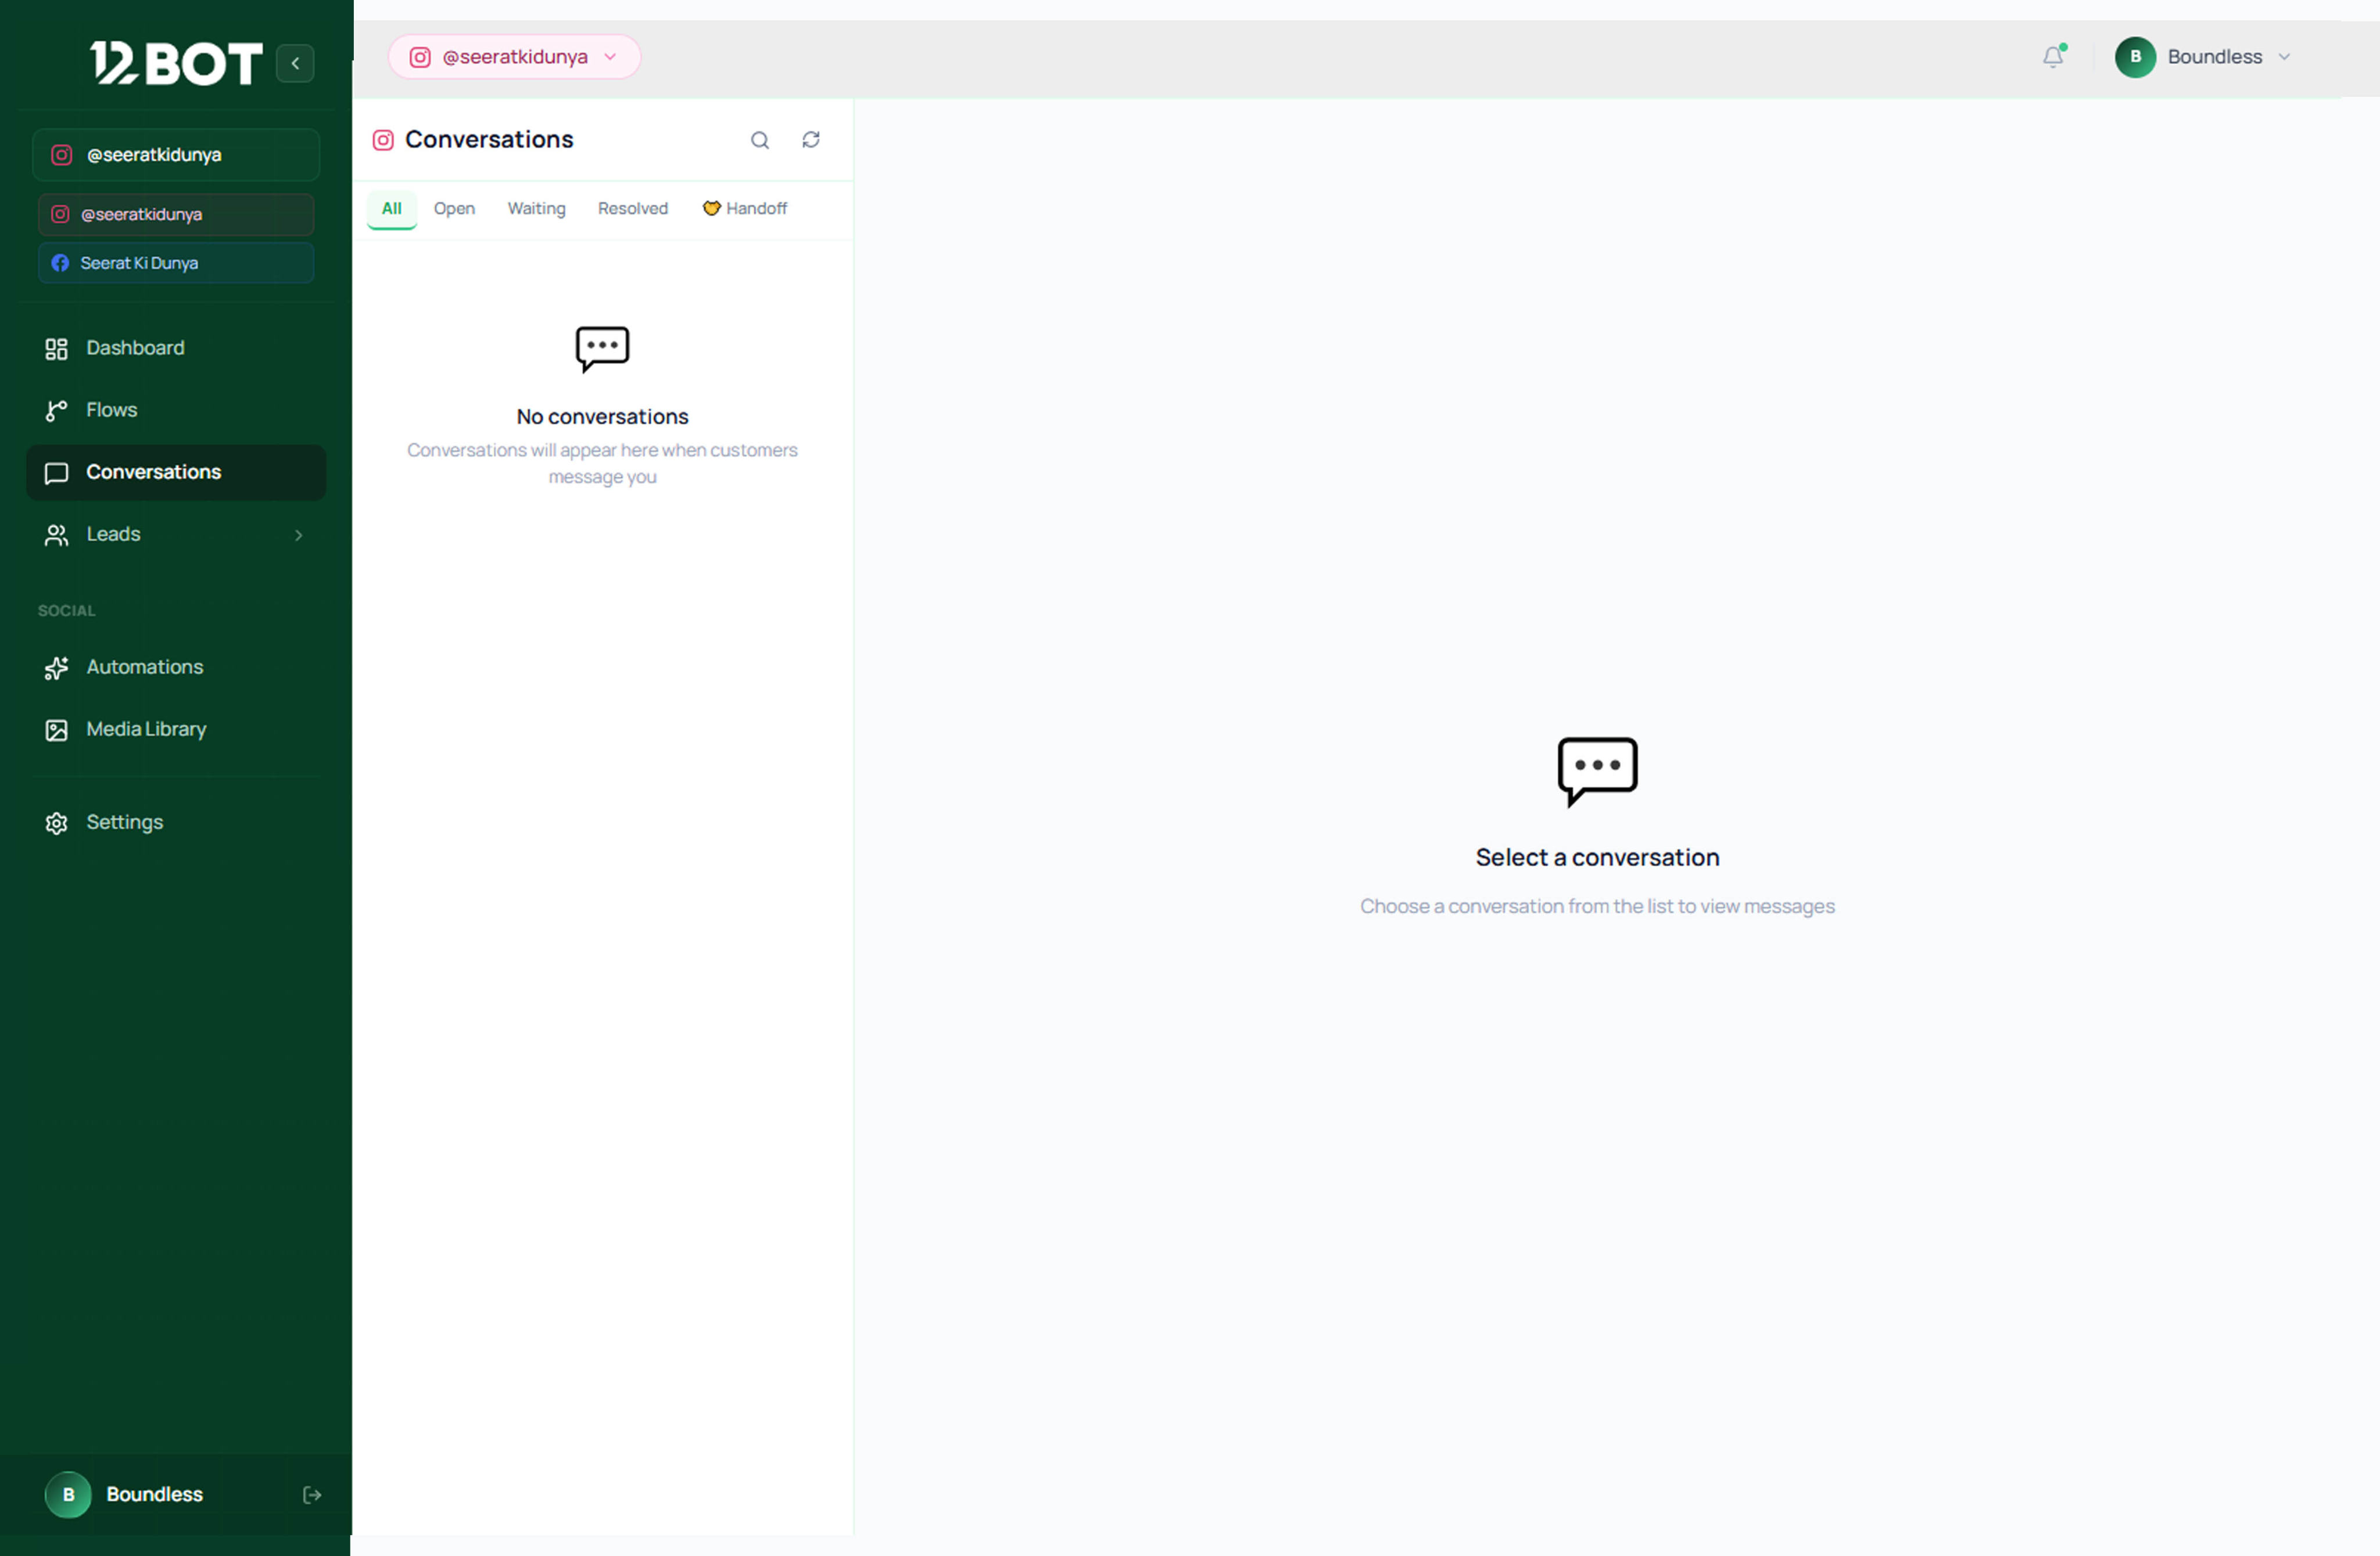The height and width of the screenshot is (1556, 2380).
Task: Filter by the Handoff tab
Action: click(x=745, y=209)
